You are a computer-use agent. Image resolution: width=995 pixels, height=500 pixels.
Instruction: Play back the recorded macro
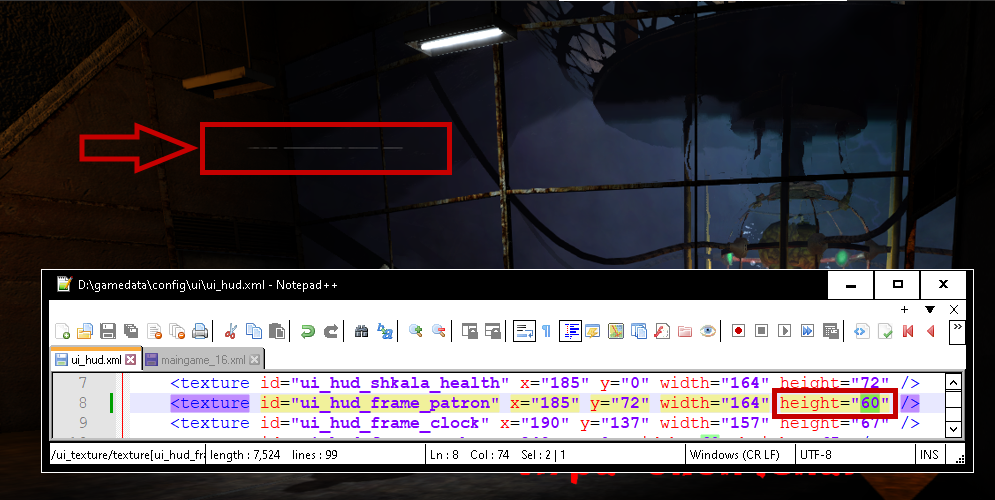click(784, 331)
